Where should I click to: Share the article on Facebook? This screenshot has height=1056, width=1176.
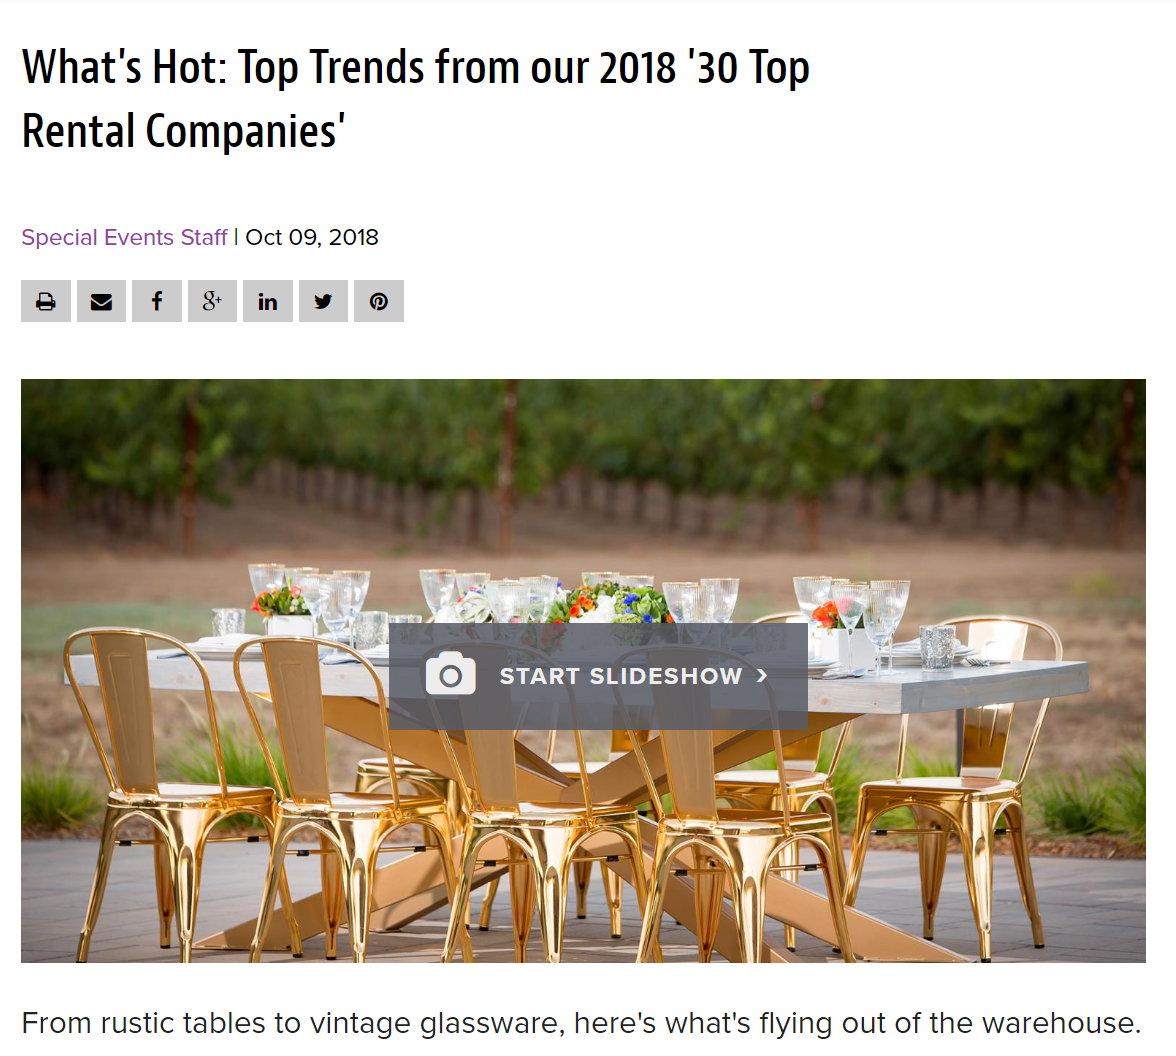[x=157, y=301]
